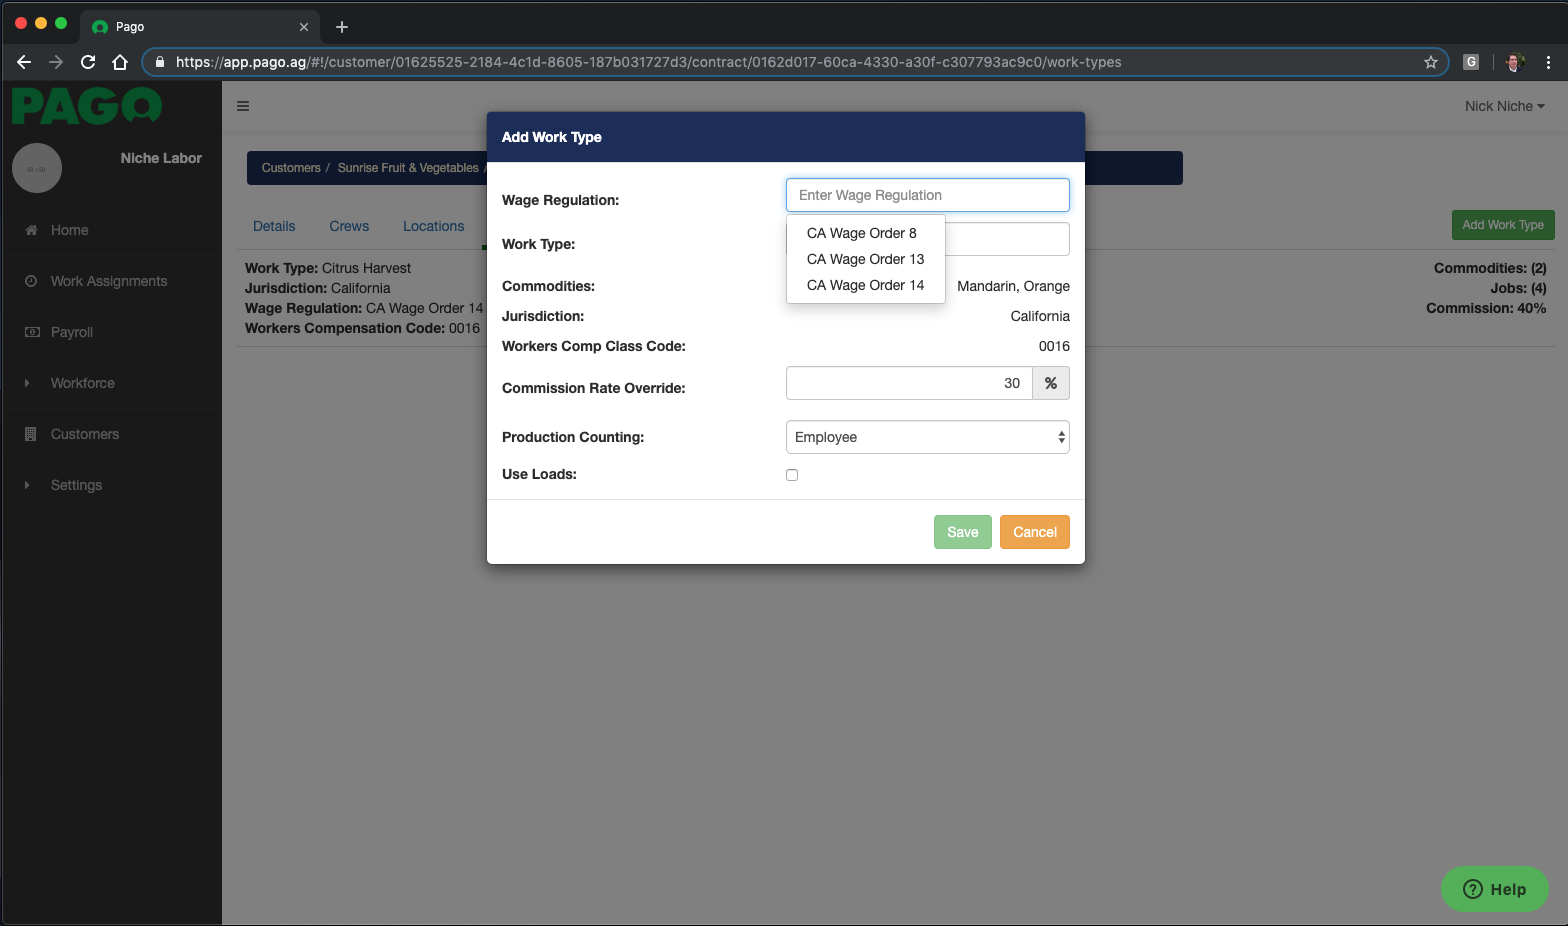Screen dimensions: 1568x926
Task: Click the Niche Labor avatar circle
Action: click(x=37, y=168)
